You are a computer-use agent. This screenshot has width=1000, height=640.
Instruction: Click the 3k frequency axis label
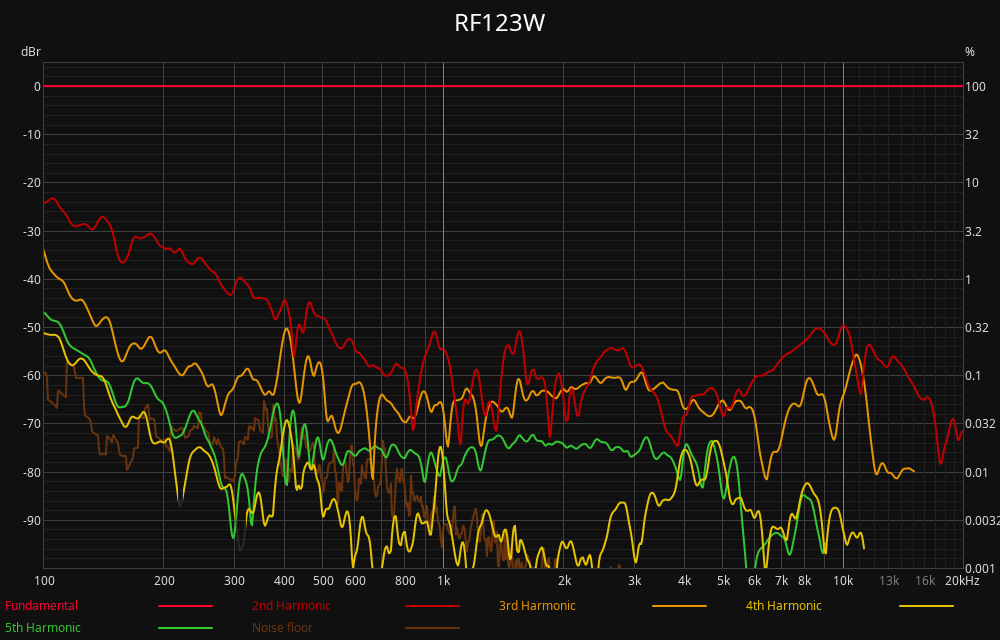pos(634,581)
